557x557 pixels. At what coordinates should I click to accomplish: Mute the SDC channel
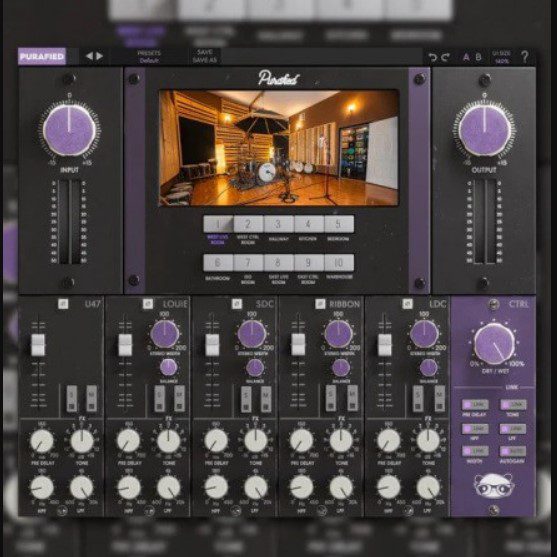point(266,399)
